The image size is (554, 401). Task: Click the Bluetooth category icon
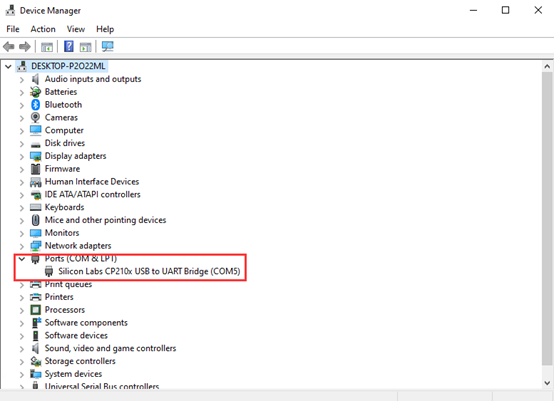tap(35, 105)
